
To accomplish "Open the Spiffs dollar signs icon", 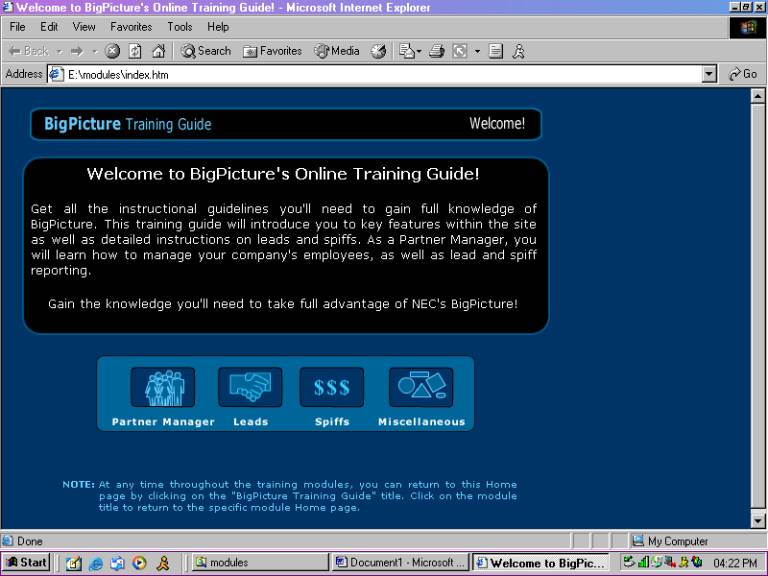I will pyautogui.click(x=332, y=387).
